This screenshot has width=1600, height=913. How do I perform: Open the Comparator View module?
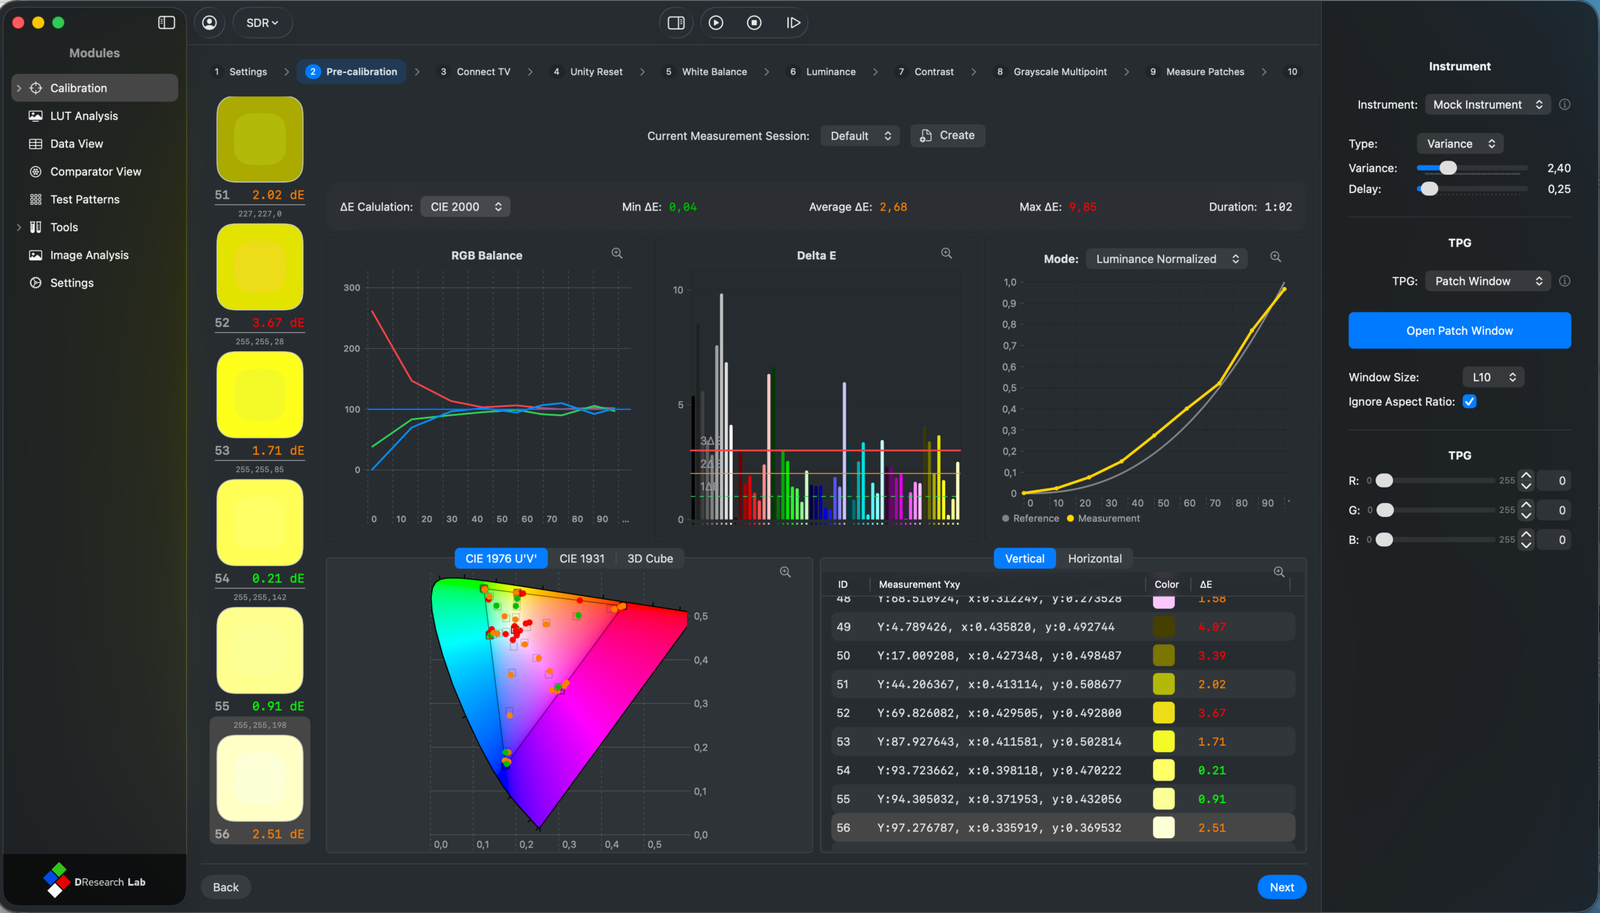point(96,172)
